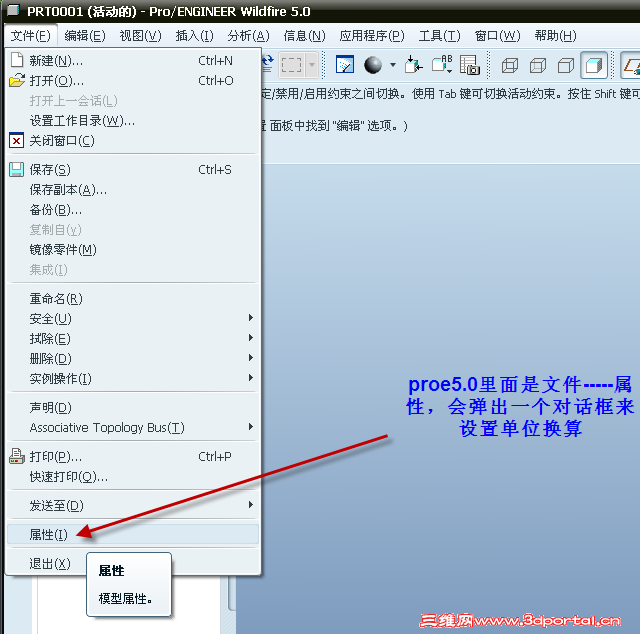
Task: Choose 新建(N)... from the file menu
Action: pos(133,60)
